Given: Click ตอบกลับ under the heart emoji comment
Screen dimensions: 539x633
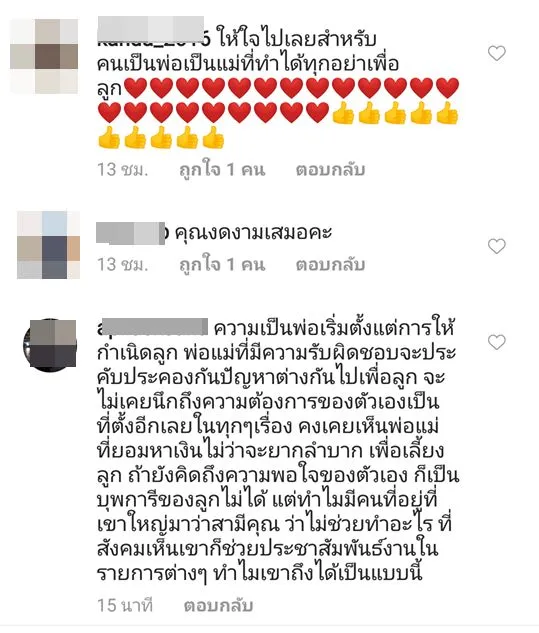Looking at the screenshot, I should point(330,170).
